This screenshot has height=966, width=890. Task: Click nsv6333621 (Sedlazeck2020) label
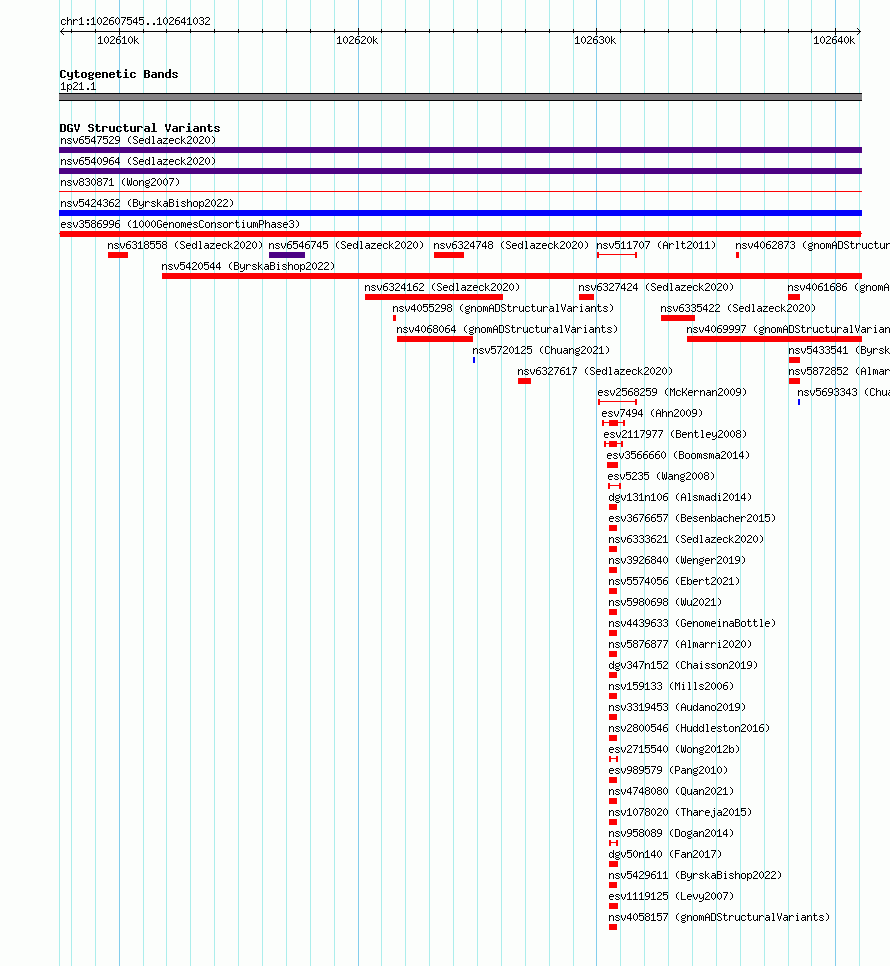(x=686, y=538)
